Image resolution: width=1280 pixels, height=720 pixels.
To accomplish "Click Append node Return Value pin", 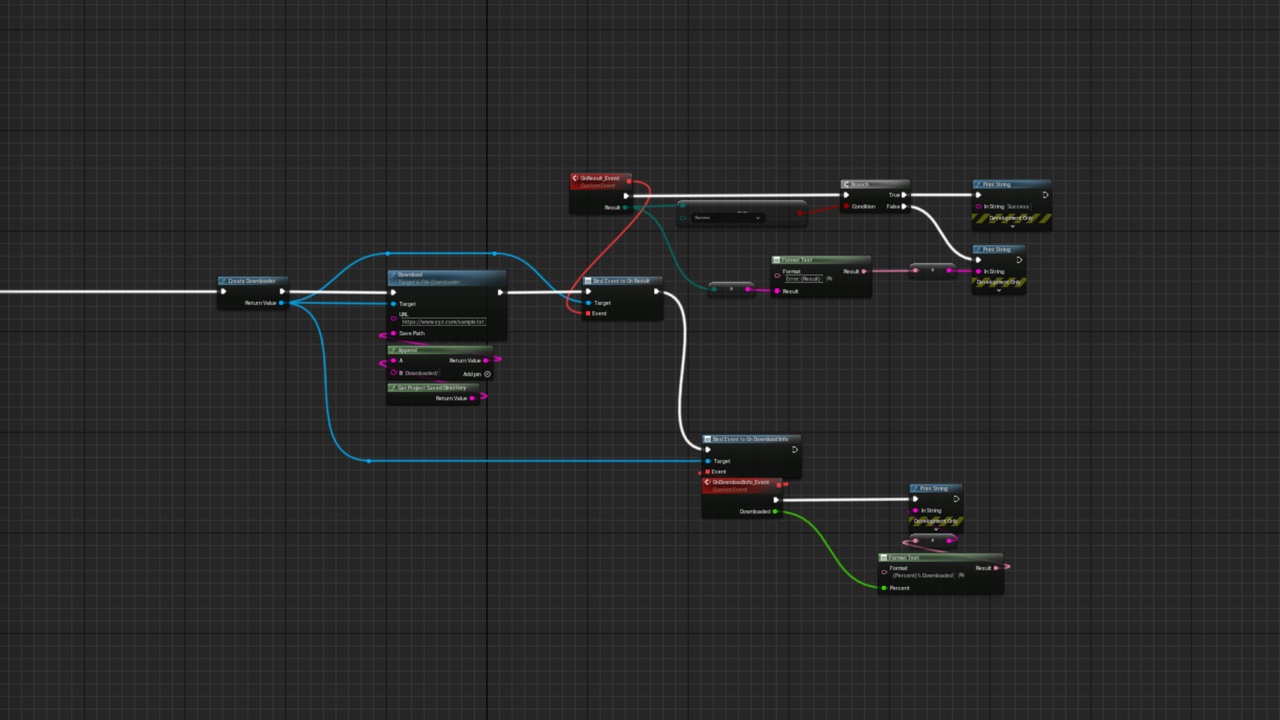I will point(487,360).
